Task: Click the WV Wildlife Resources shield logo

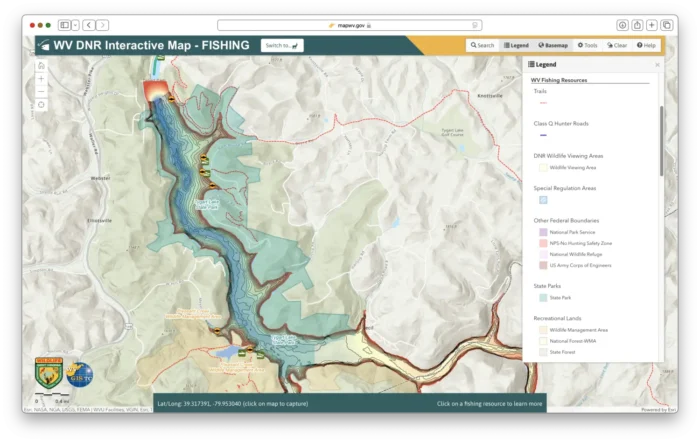Action: [49, 373]
